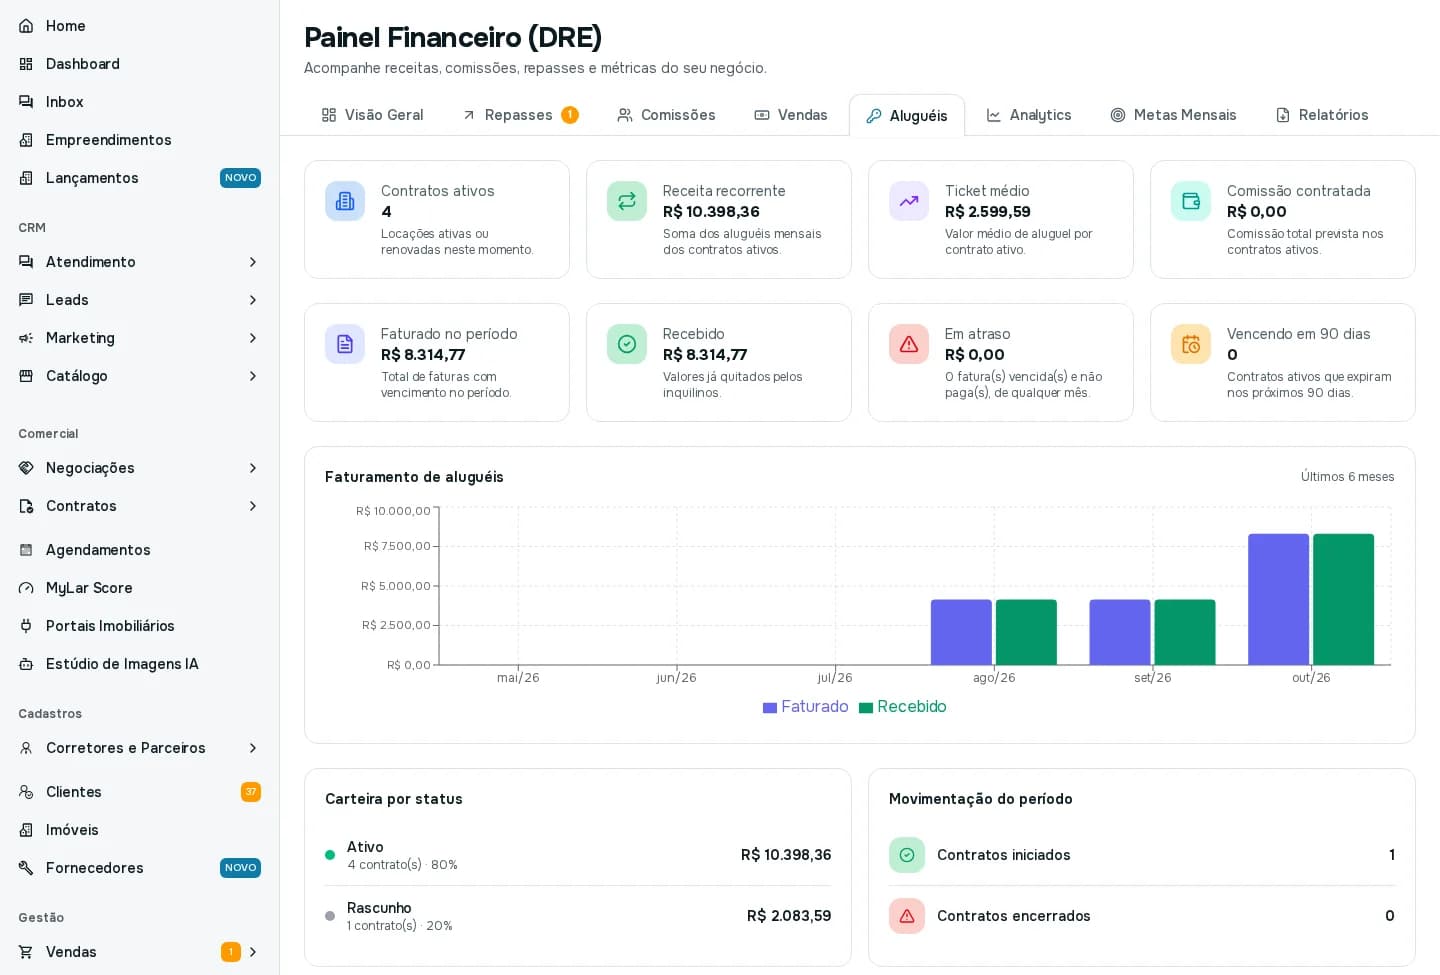This screenshot has height=975, width=1440.
Task: Click the Rascunho value R$ 2.083,59
Action: (x=789, y=916)
